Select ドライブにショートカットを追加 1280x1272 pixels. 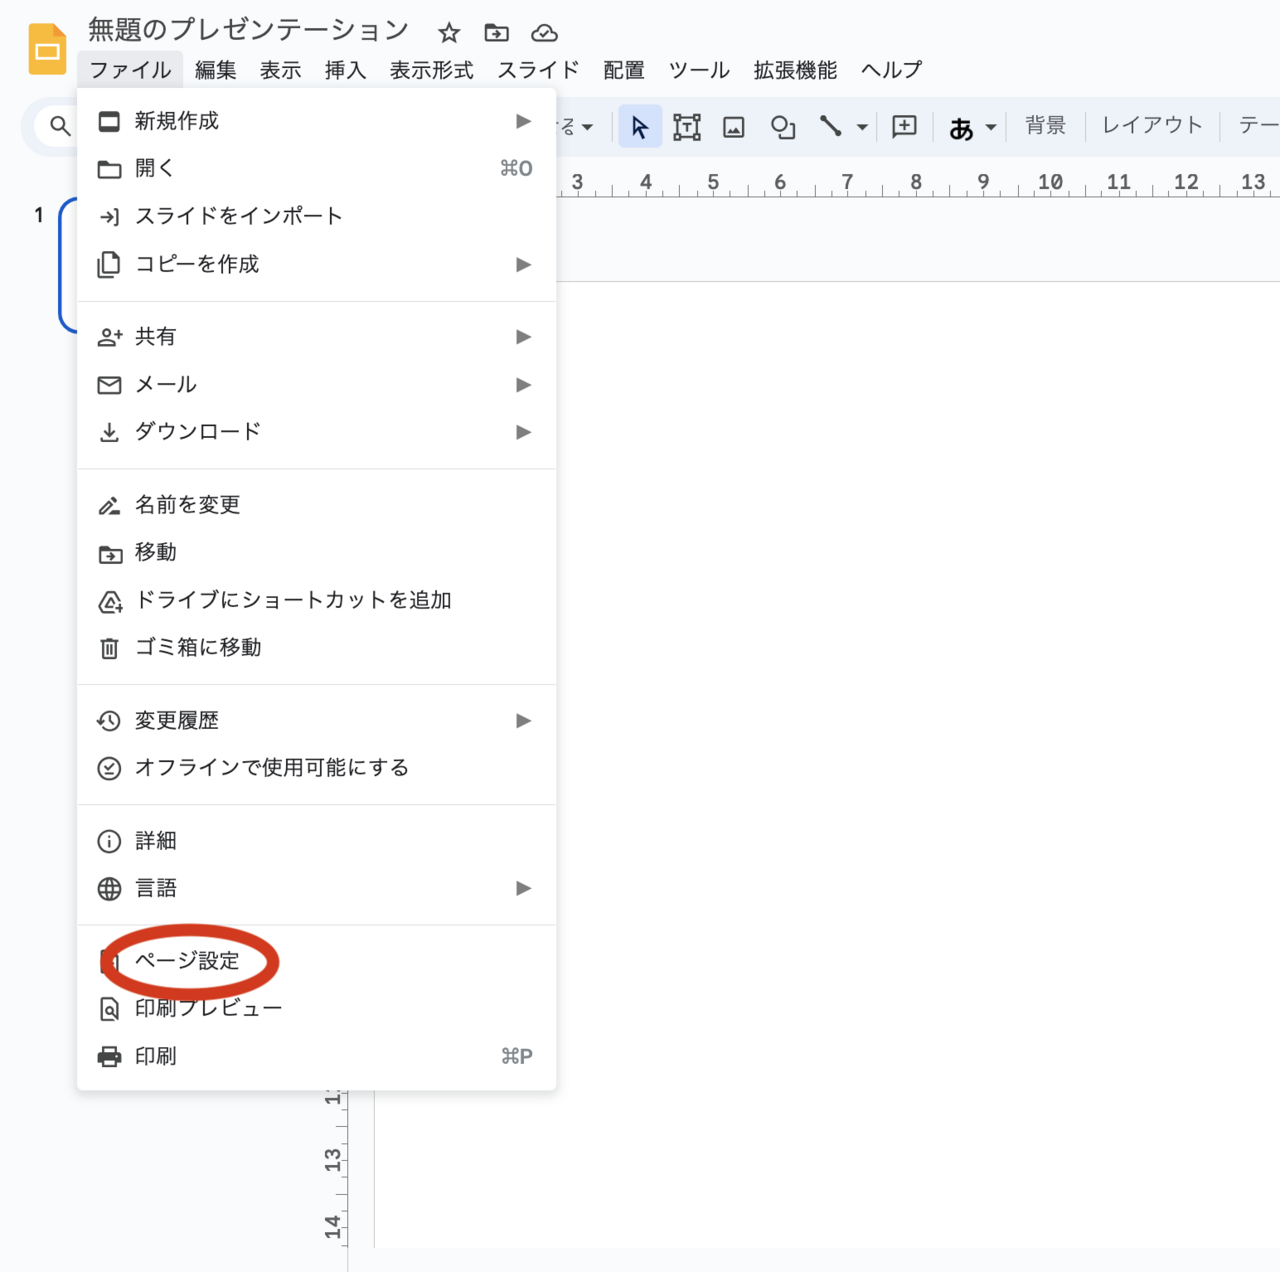(316, 600)
